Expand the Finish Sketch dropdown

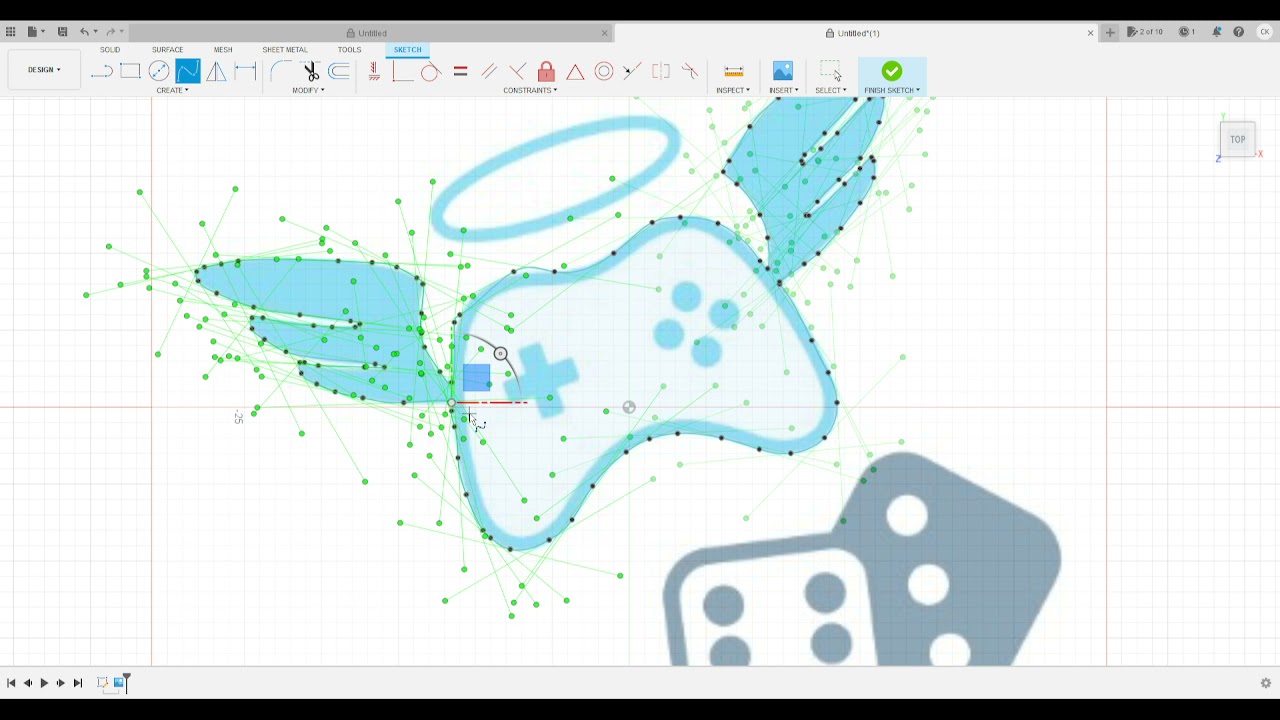(892, 90)
